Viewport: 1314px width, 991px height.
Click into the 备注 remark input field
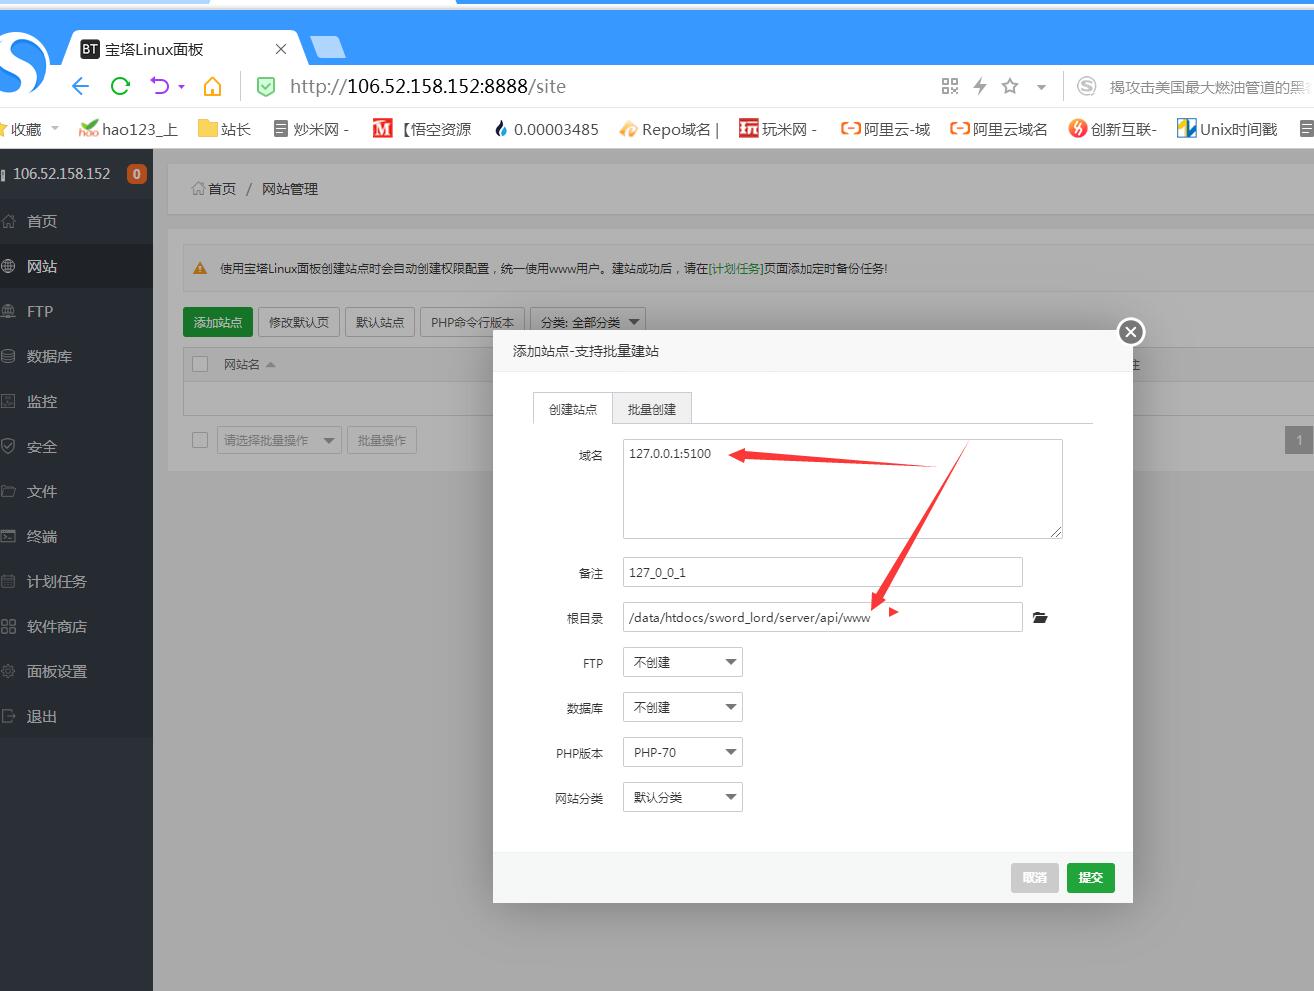[822, 573]
